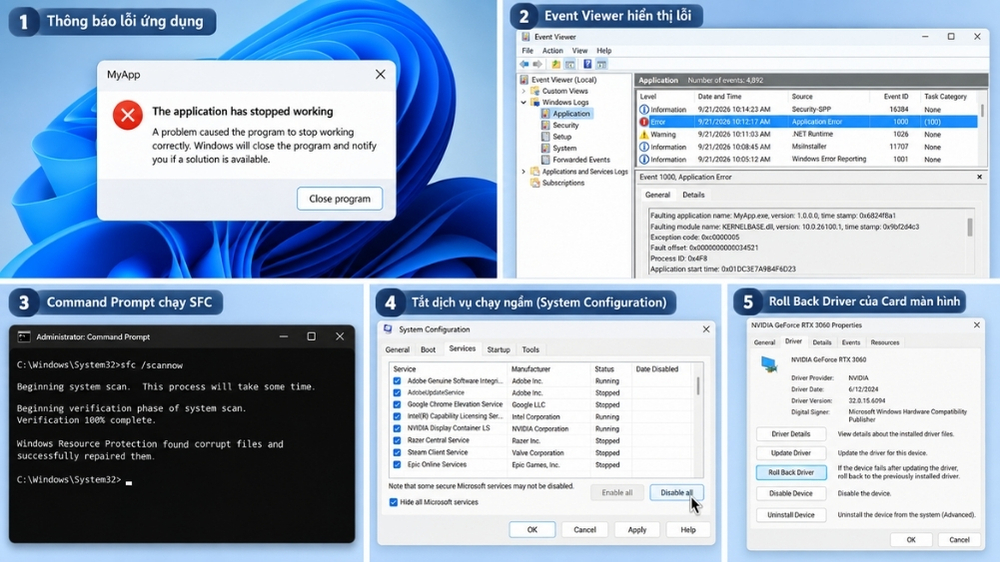This screenshot has height=562, width=1000.
Task: Open the Action menu in Event Viewer
Action: click(x=552, y=50)
